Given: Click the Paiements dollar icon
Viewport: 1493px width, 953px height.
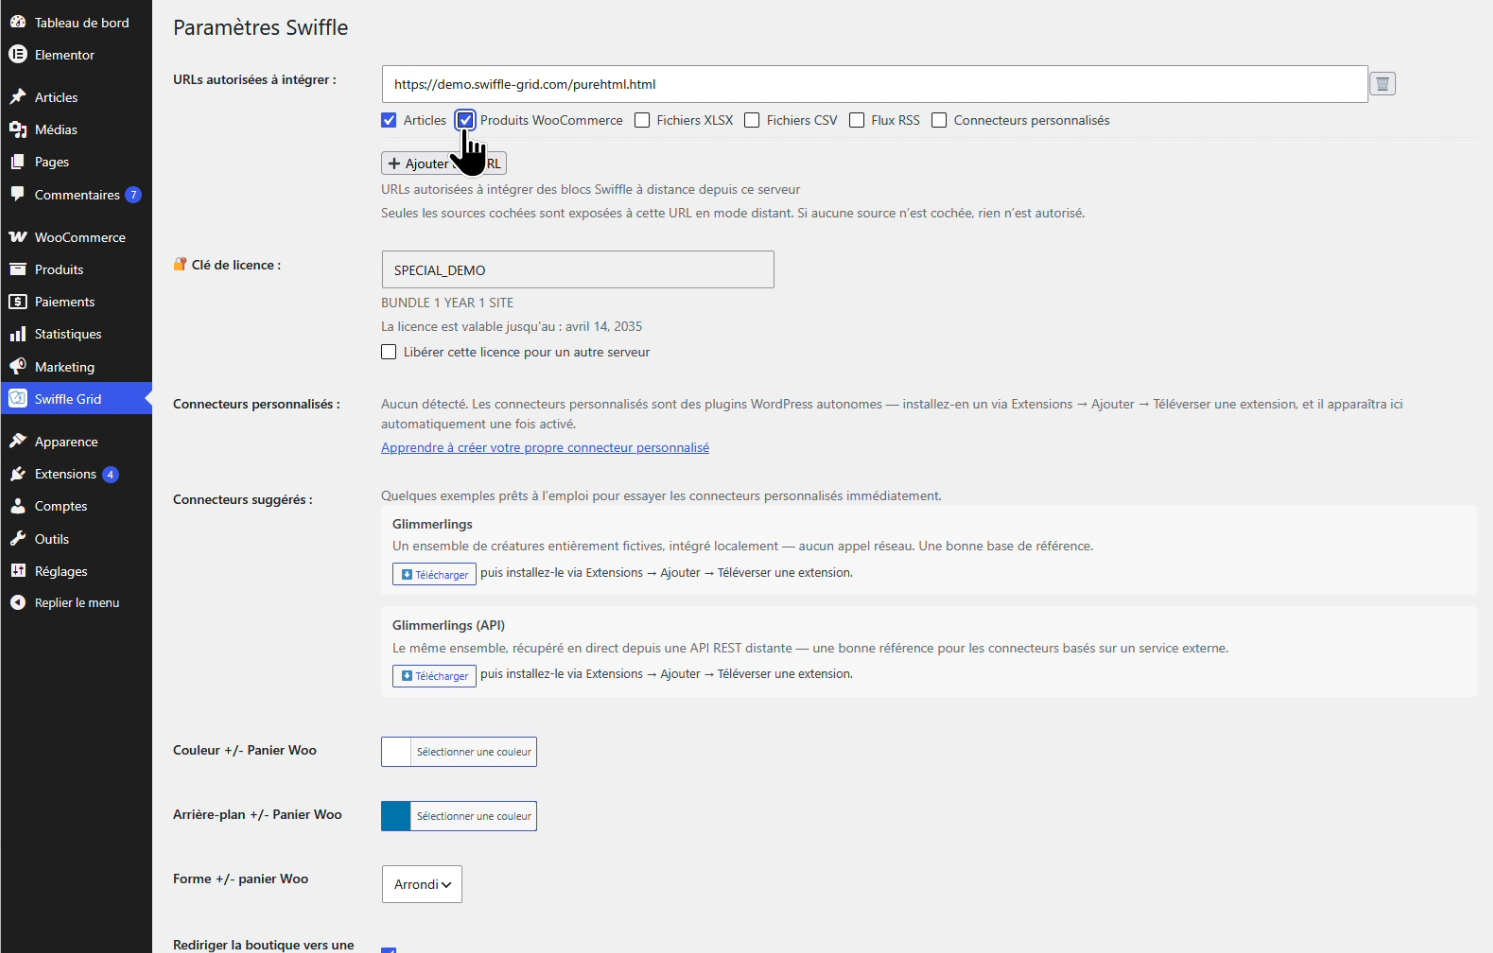Looking at the screenshot, I should pyautogui.click(x=17, y=302).
